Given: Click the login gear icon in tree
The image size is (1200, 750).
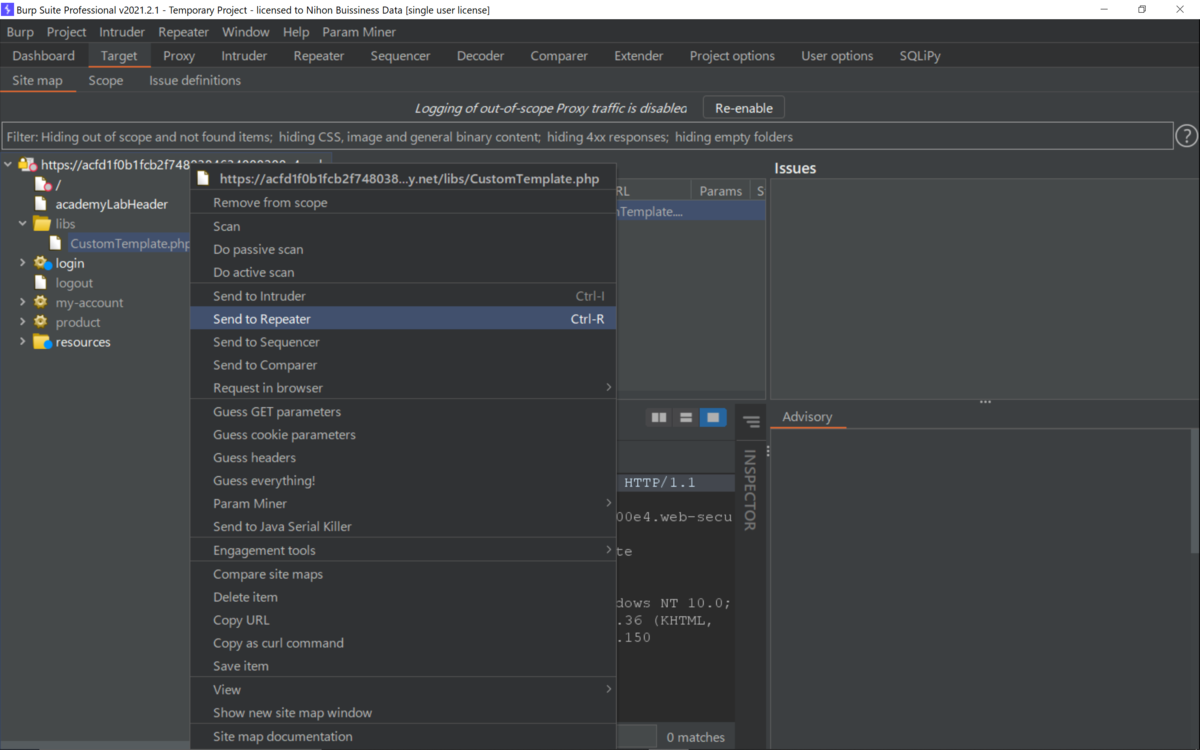Looking at the screenshot, I should (x=42, y=263).
